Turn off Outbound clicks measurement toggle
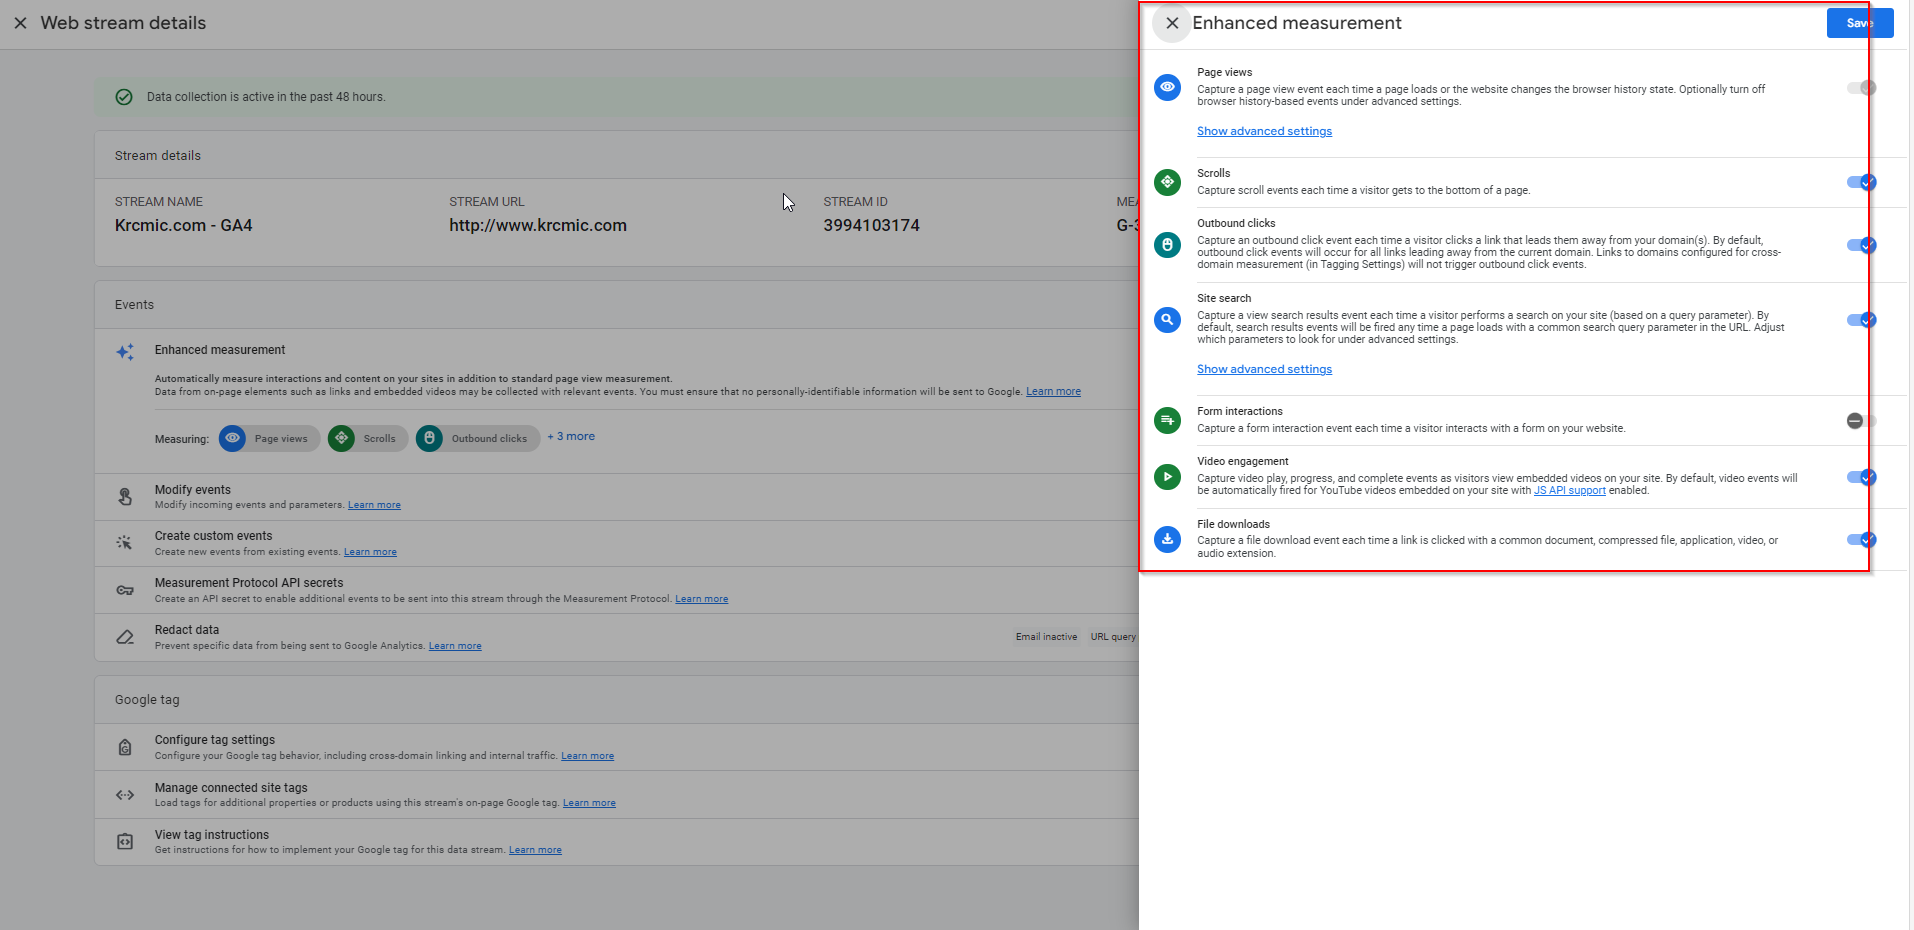This screenshot has width=1914, height=930. click(x=1861, y=245)
